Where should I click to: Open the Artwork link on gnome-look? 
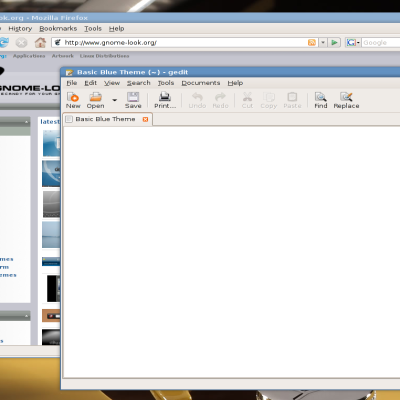62,56
